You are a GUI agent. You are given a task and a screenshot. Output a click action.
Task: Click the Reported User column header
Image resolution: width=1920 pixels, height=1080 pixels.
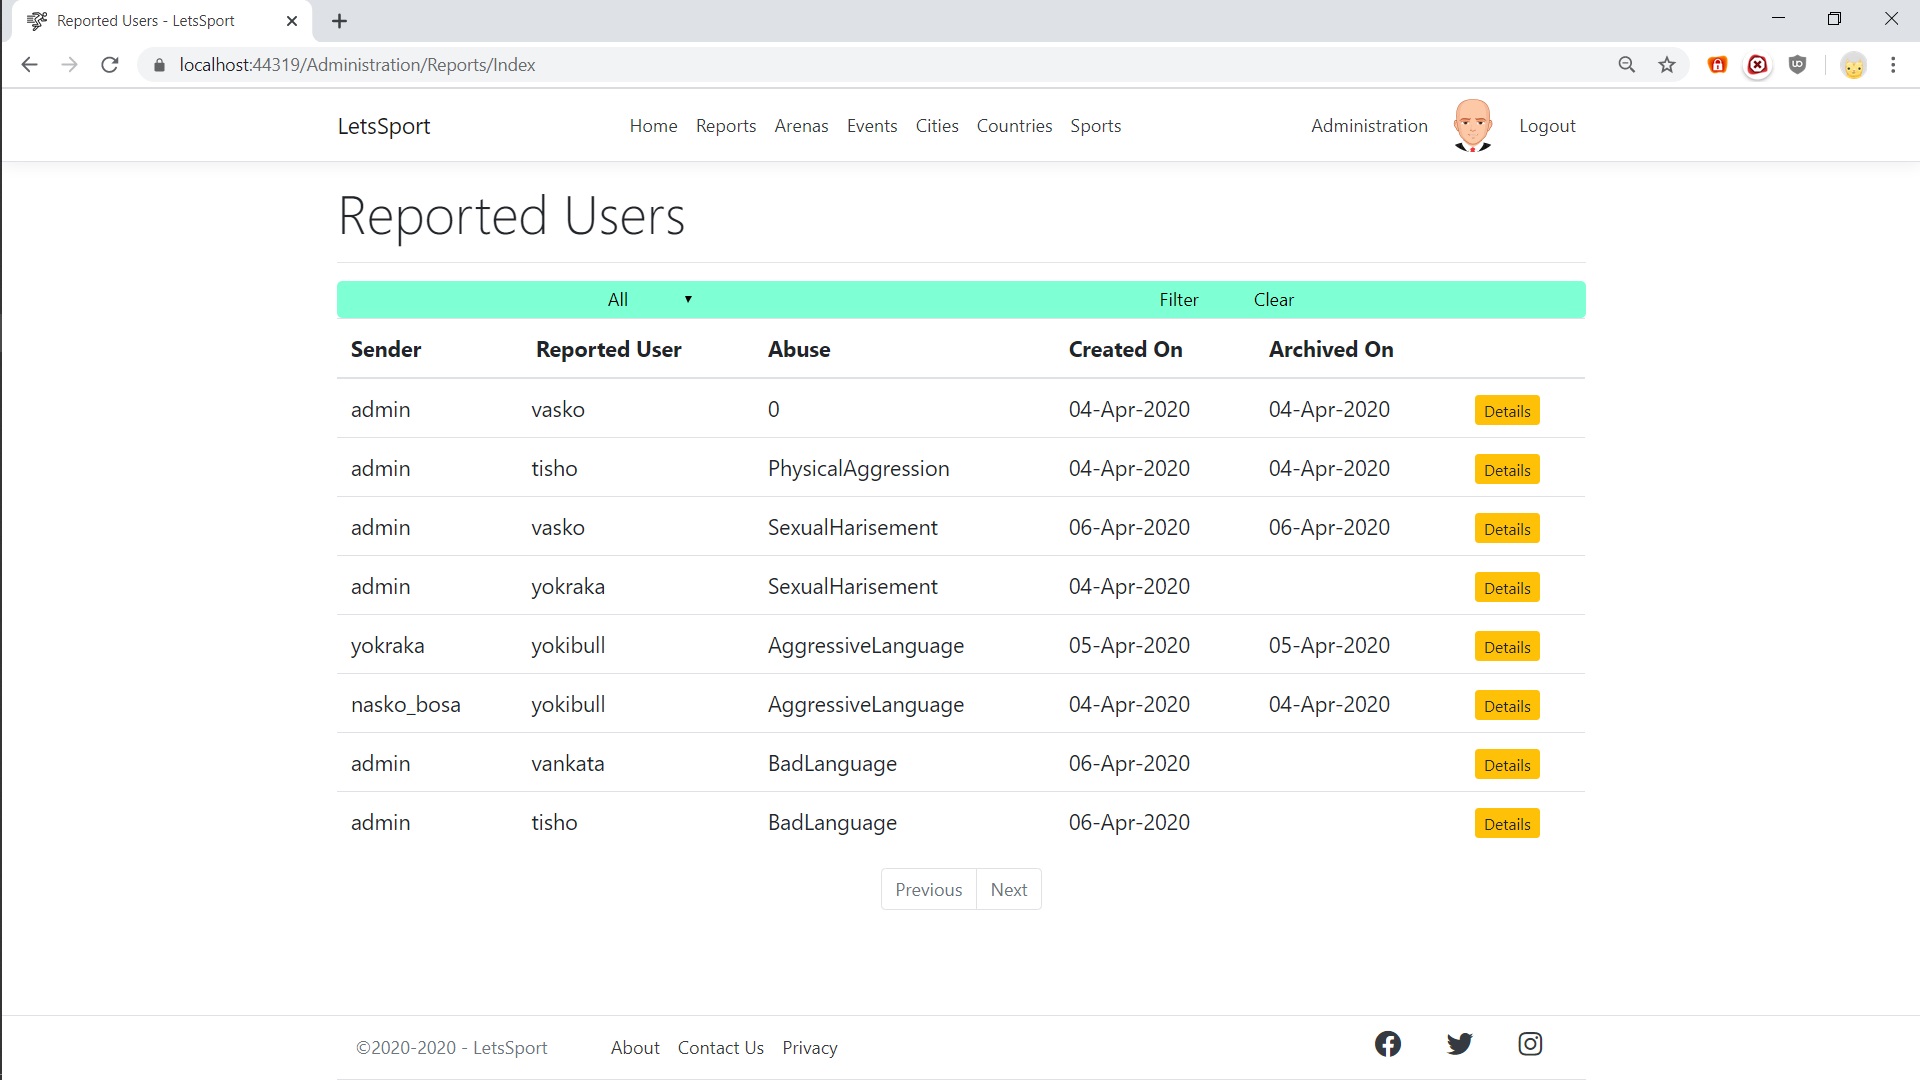tap(608, 350)
